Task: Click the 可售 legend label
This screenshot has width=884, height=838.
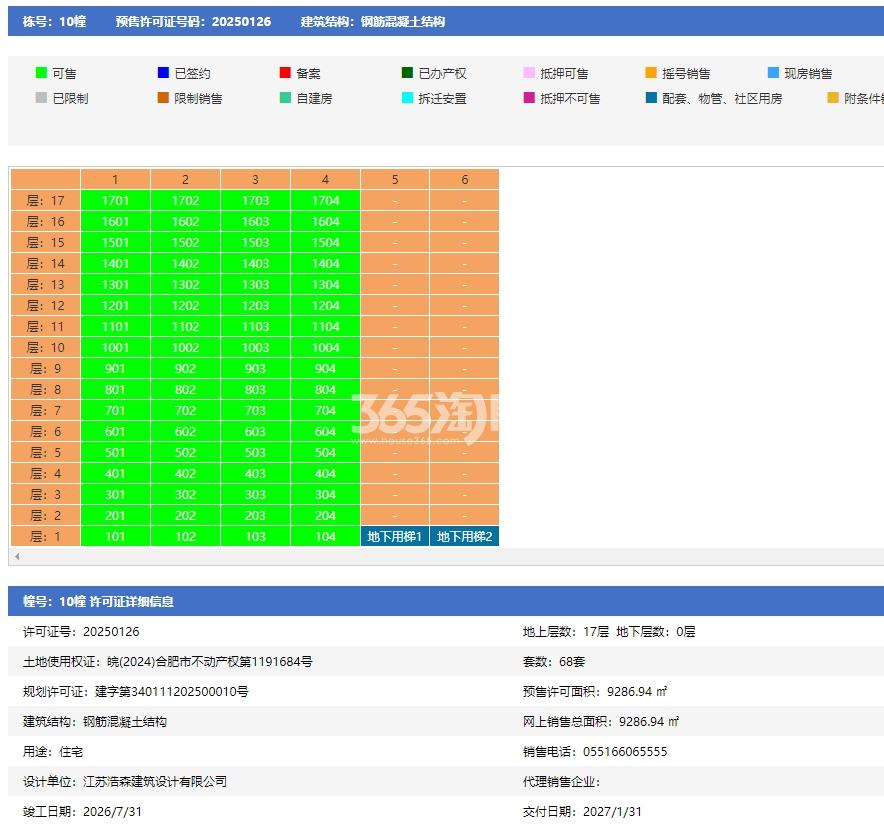Action: [x=64, y=73]
